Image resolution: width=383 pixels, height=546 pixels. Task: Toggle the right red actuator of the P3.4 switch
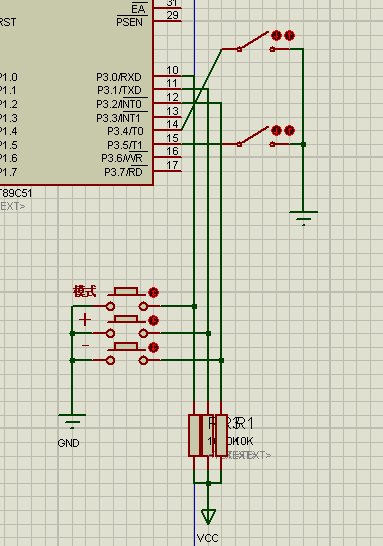[x=289, y=36]
